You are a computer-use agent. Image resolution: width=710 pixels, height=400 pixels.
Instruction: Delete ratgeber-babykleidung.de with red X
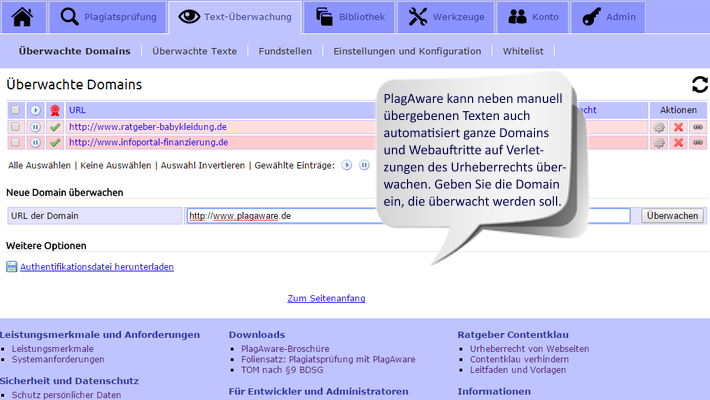click(x=678, y=127)
